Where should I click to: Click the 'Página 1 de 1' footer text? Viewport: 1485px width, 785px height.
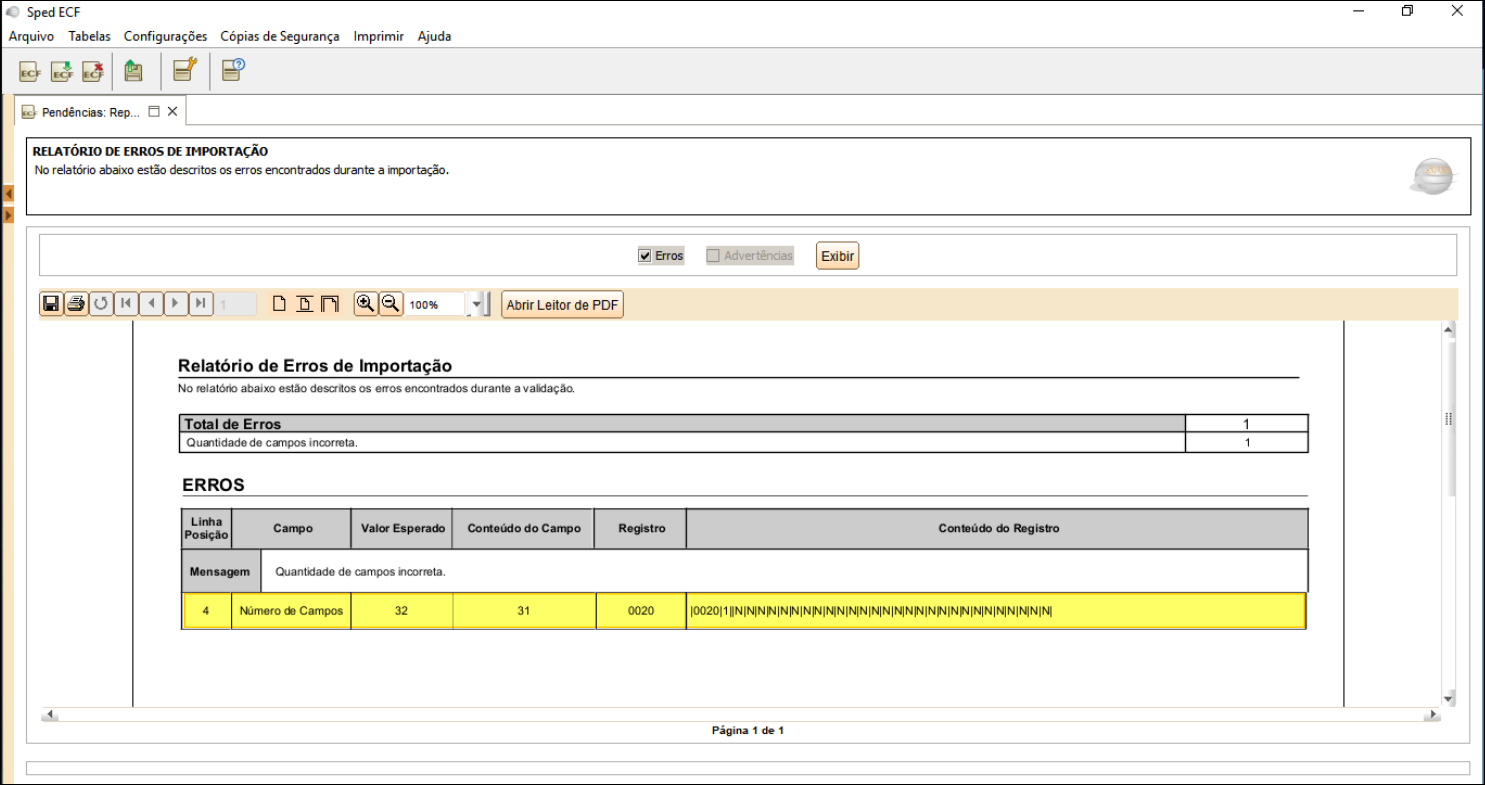pyautogui.click(x=748, y=731)
